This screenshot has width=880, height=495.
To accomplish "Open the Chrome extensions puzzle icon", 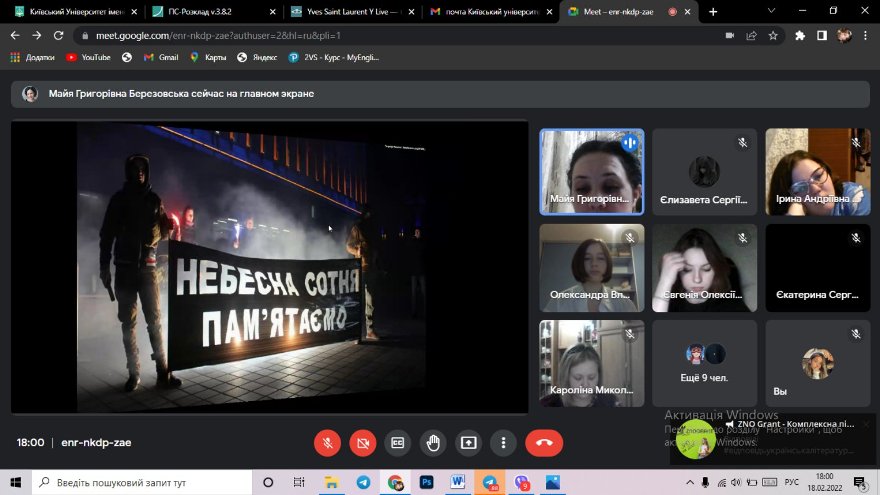I will pos(800,35).
